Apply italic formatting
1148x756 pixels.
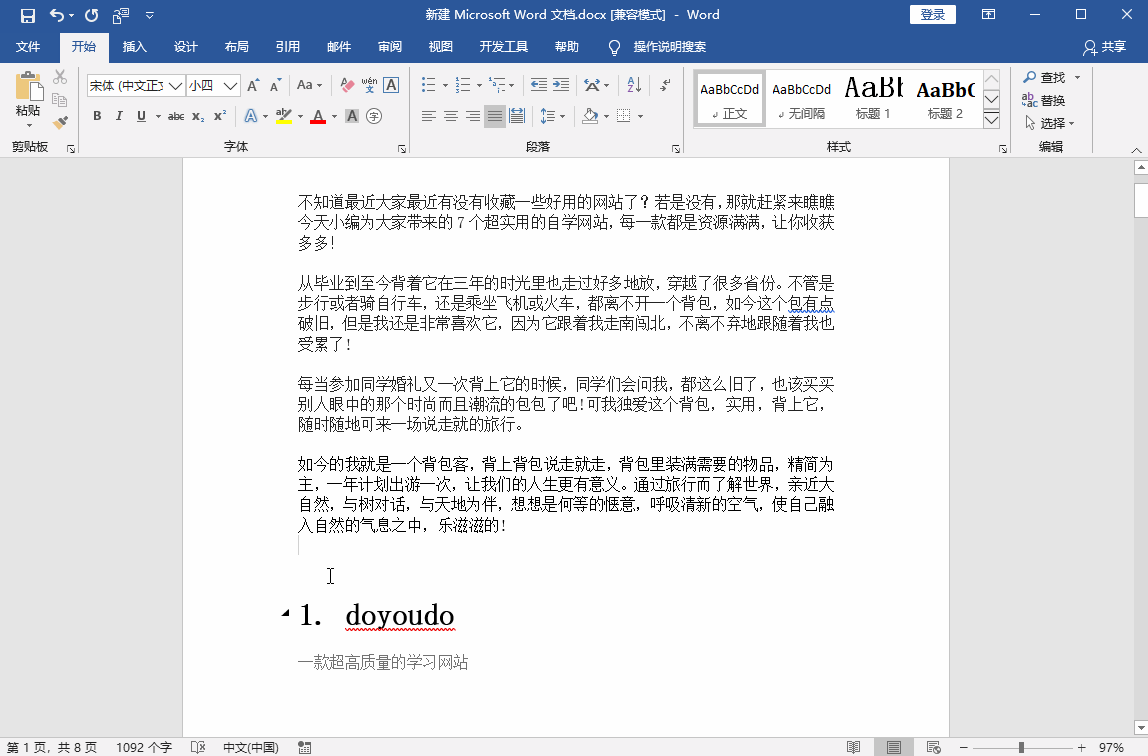coord(120,116)
